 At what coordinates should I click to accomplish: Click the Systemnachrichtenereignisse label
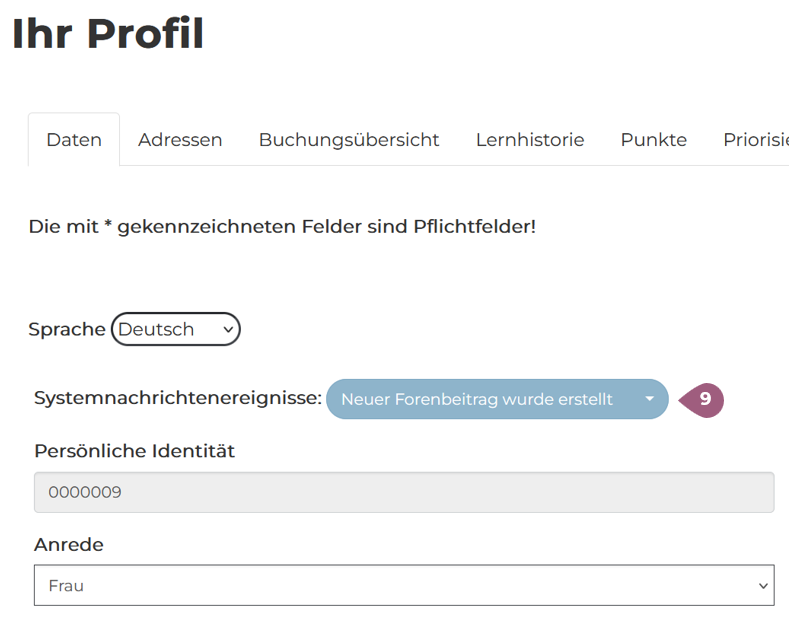[x=178, y=398]
